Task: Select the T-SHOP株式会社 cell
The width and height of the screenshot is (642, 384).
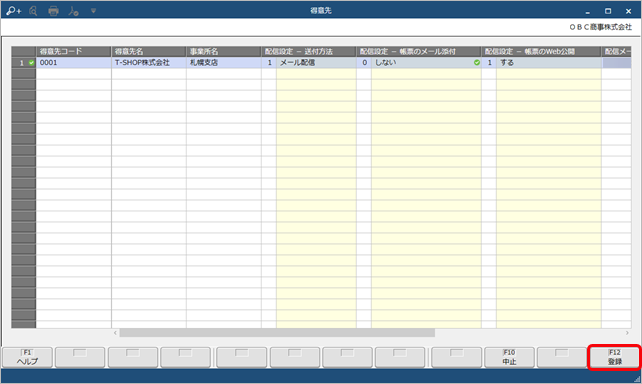Action: click(x=149, y=63)
